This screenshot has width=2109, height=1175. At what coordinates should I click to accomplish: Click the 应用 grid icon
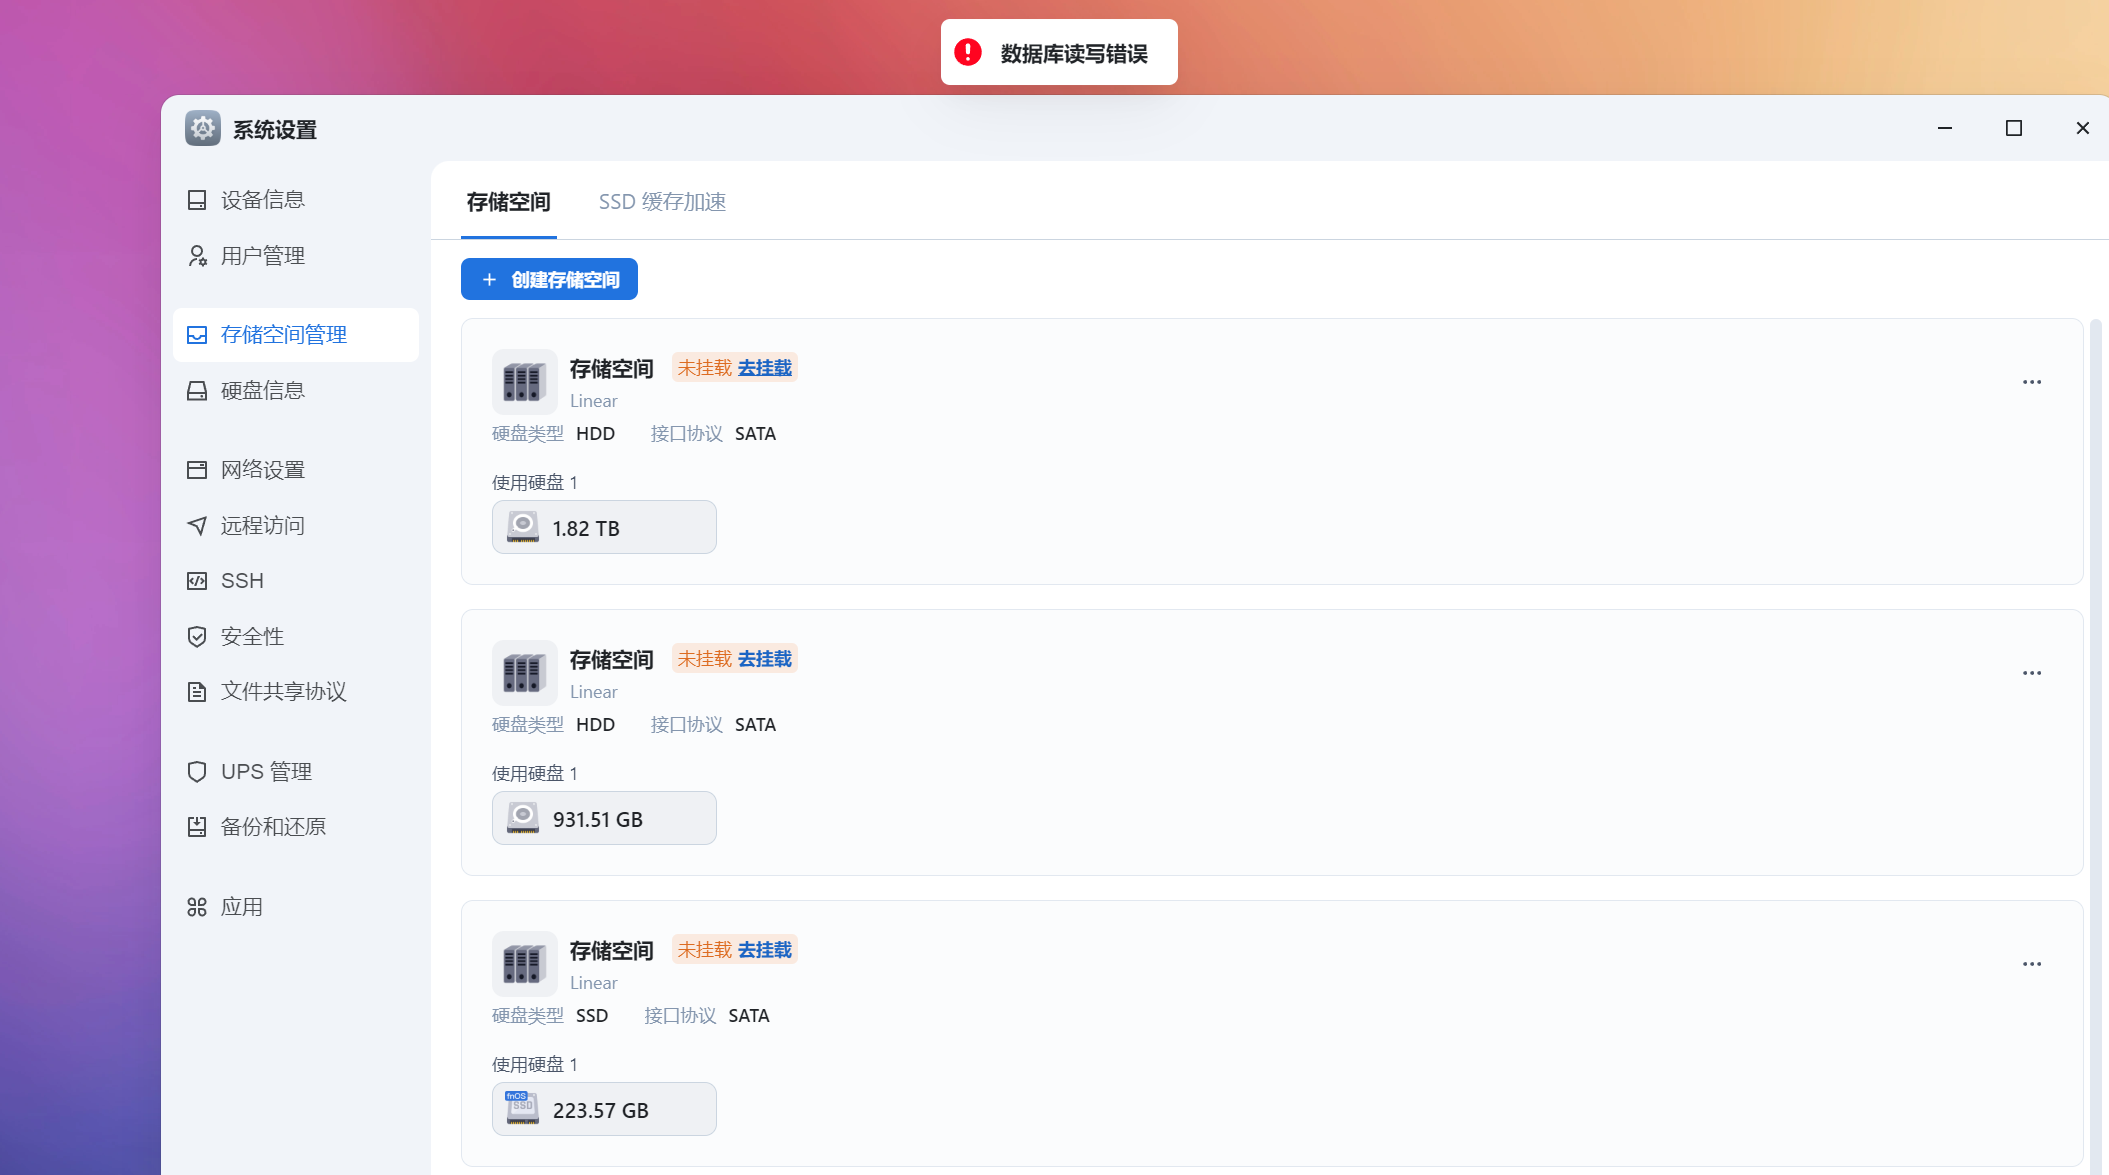click(x=197, y=907)
